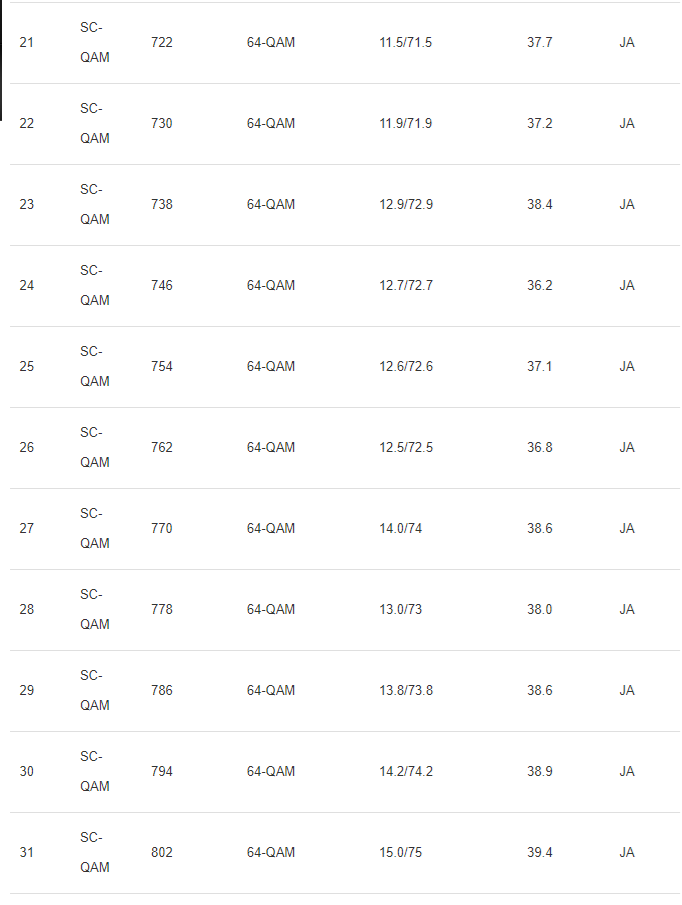
Task: Select power level 15.0/75
Action: click(400, 852)
